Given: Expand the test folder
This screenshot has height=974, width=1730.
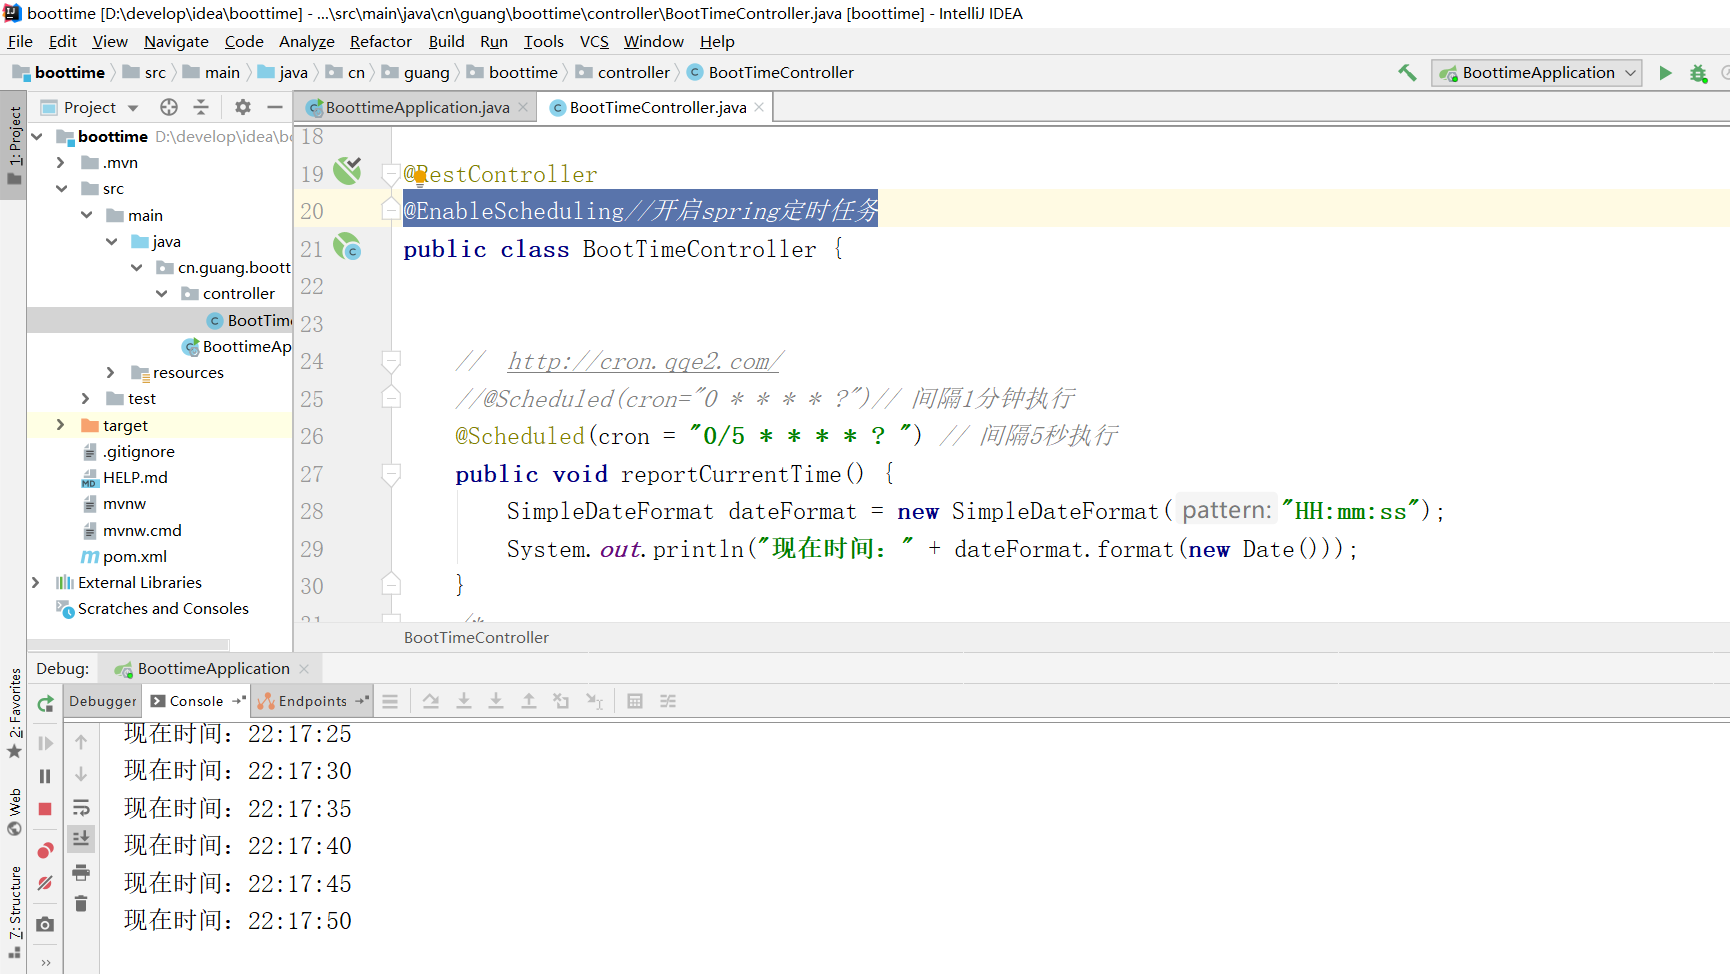Looking at the screenshot, I should pyautogui.click(x=85, y=398).
